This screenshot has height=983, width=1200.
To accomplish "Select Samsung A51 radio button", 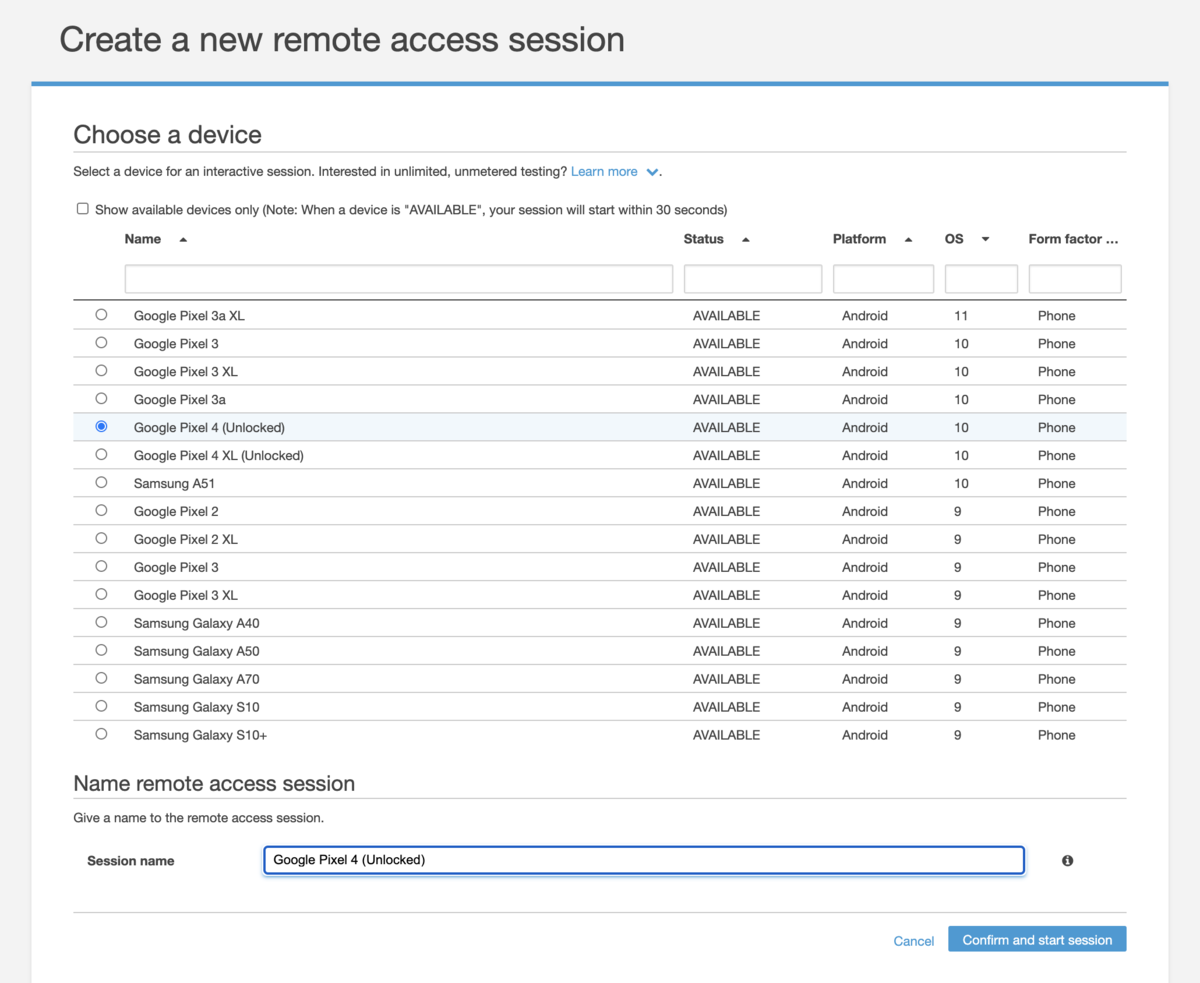I will pos(101,483).
